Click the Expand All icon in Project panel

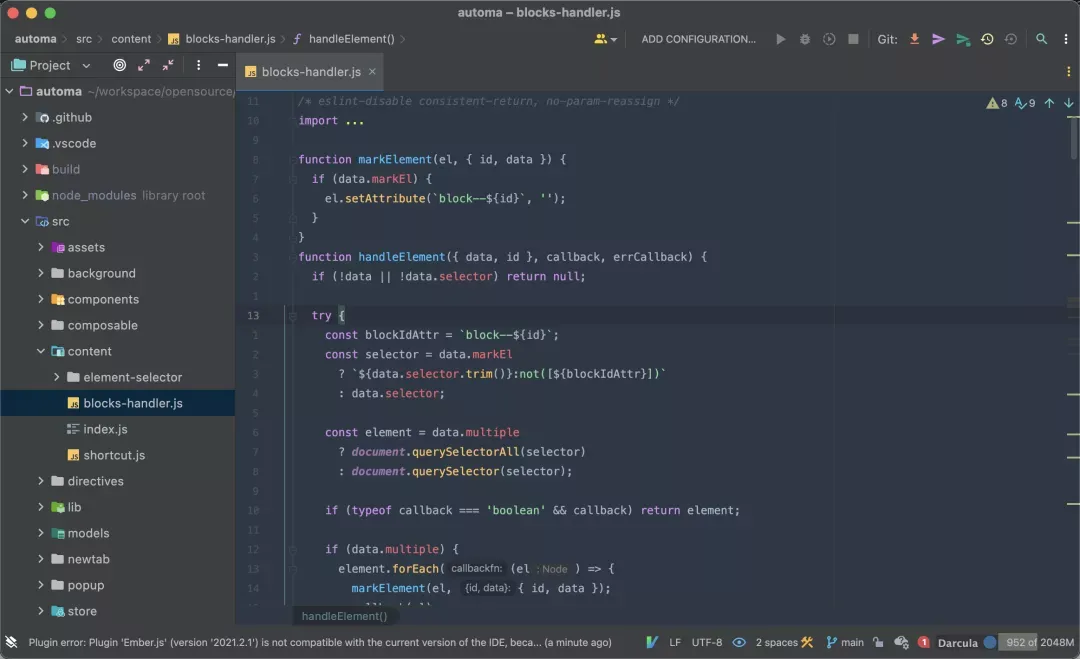[x=144, y=65]
